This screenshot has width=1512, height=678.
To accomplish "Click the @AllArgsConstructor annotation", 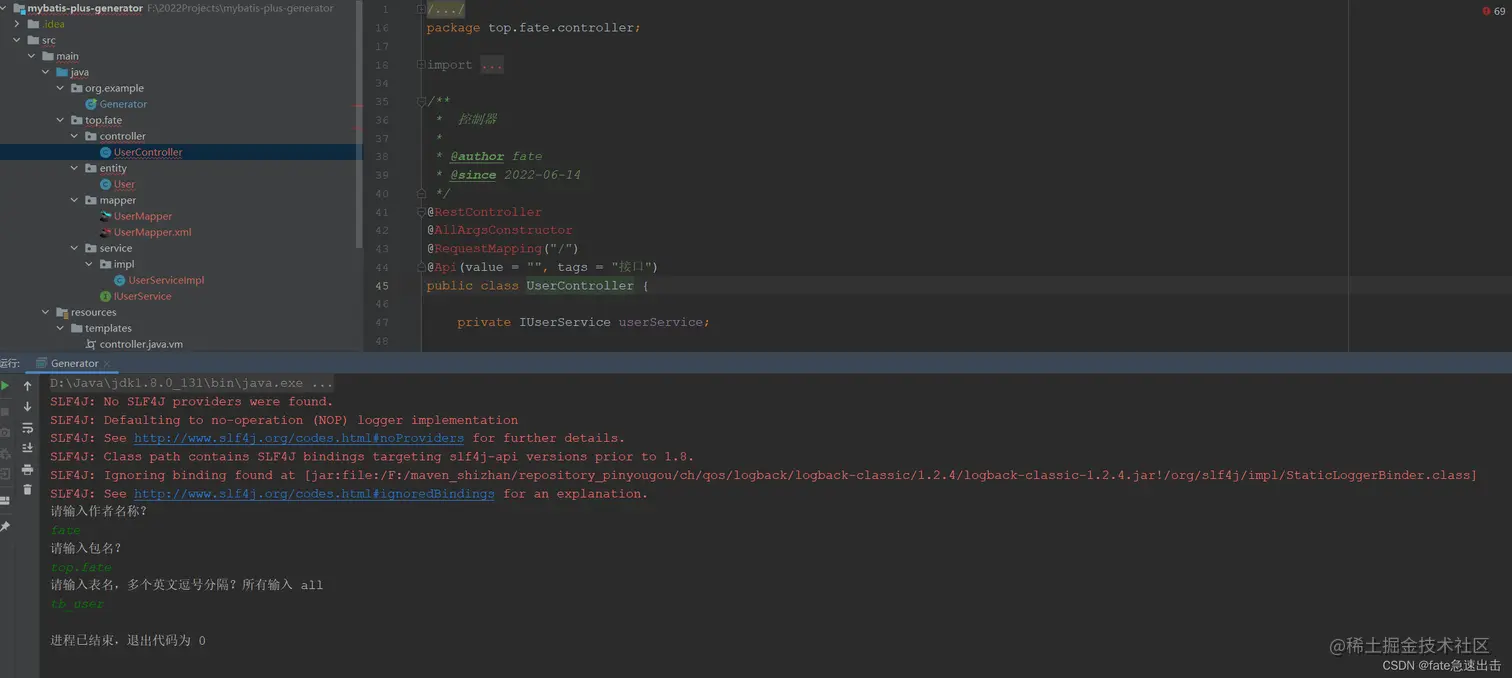I will point(499,230).
